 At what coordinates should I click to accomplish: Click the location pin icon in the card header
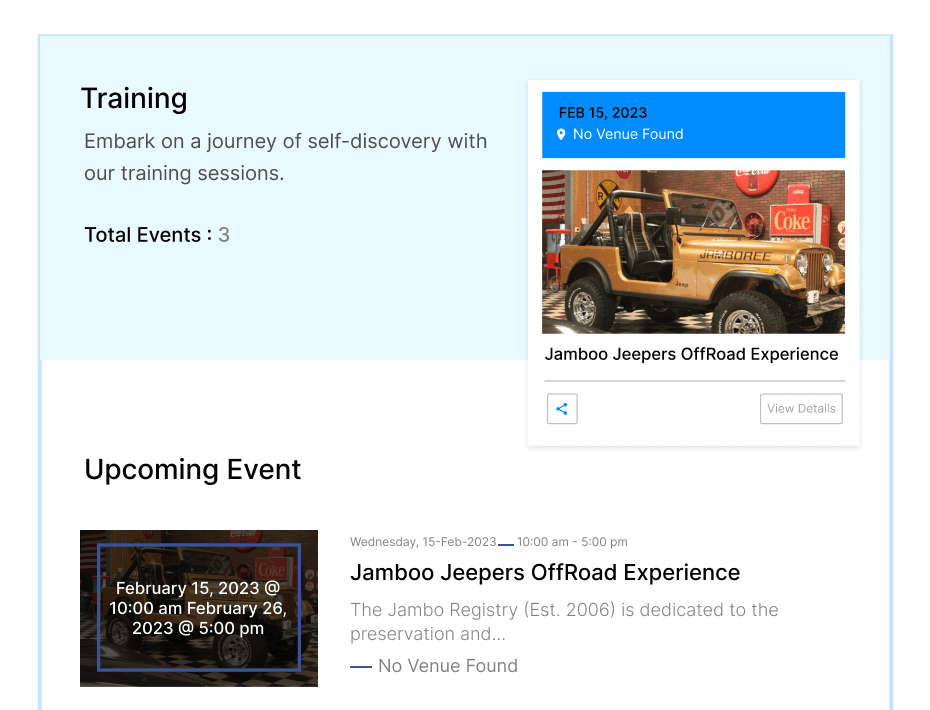(x=561, y=134)
